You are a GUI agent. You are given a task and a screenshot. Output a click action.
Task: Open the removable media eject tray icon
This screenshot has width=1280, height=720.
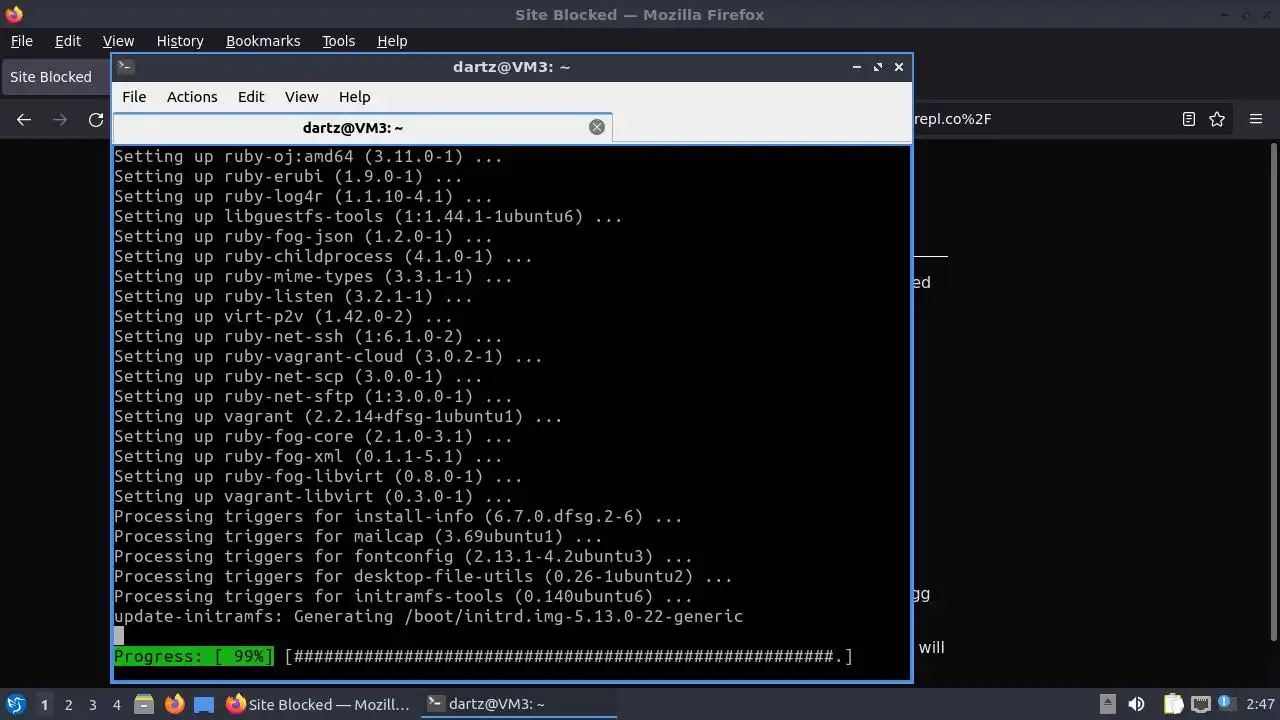(x=1108, y=704)
